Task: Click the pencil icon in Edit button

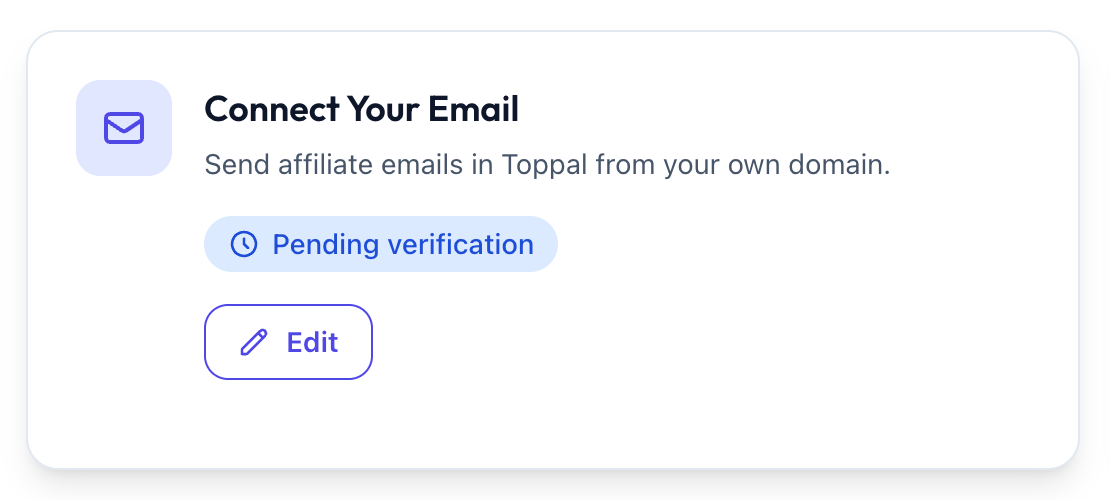Action: pos(254,342)
